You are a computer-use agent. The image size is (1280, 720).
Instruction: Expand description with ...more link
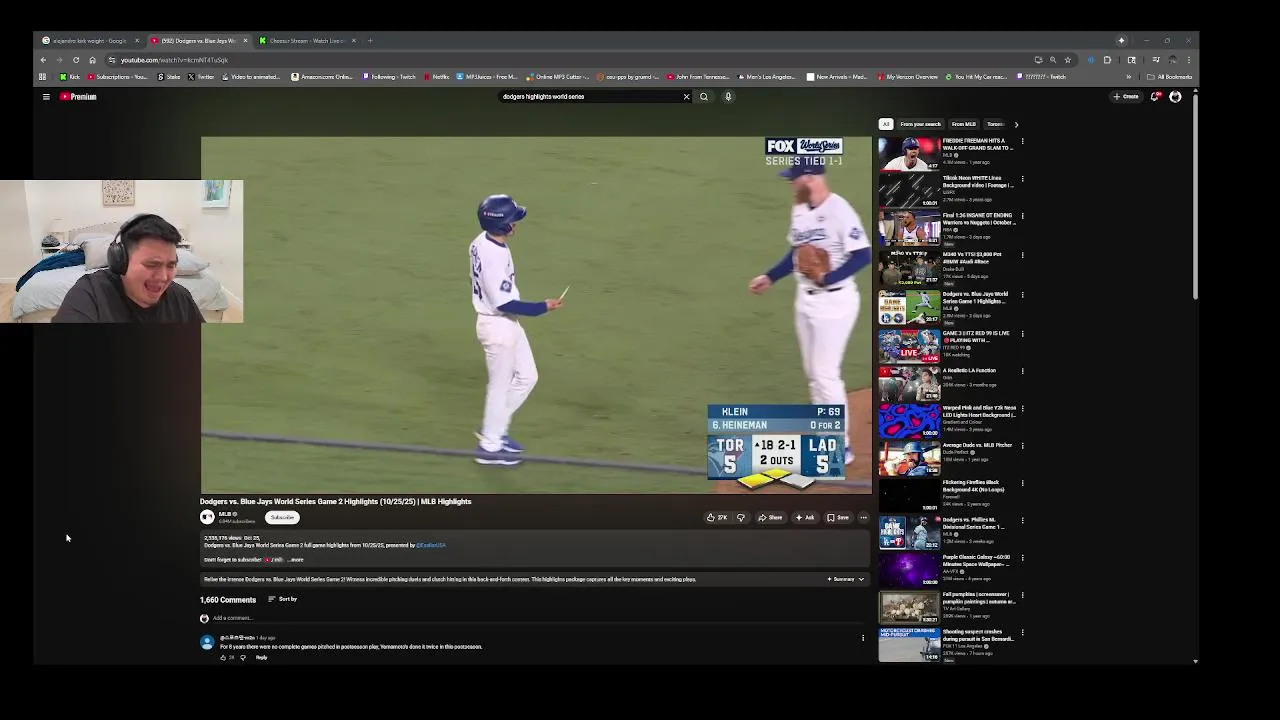[x=295, y=560]
